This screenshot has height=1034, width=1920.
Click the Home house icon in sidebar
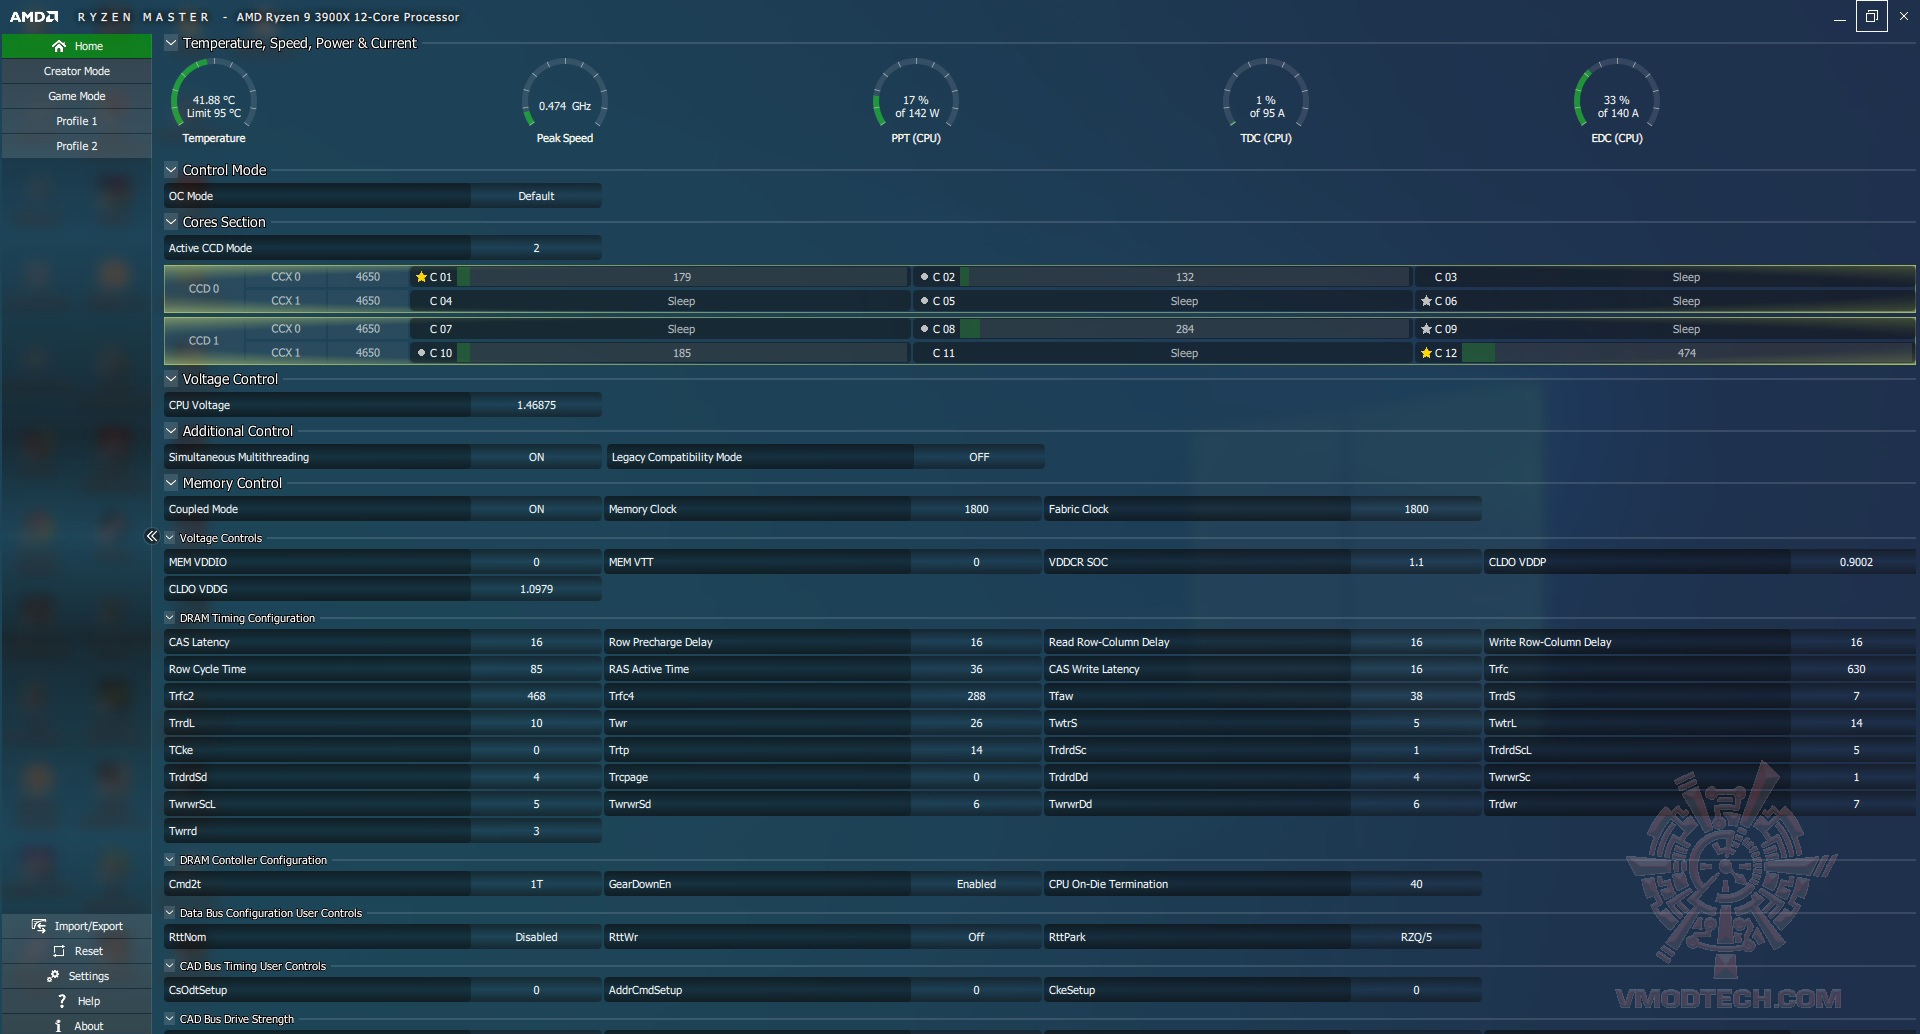(59, 46)
